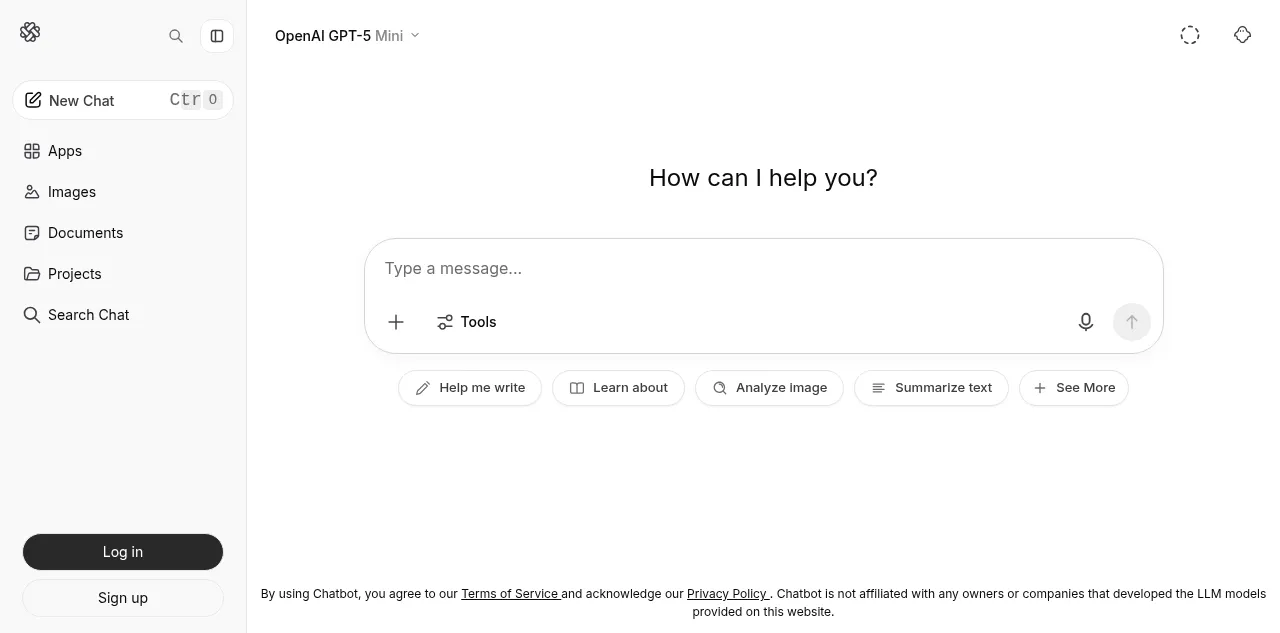Click the Projects folder icon
1280x633 pixels.
pyautogui.click(x=32, y=274)
